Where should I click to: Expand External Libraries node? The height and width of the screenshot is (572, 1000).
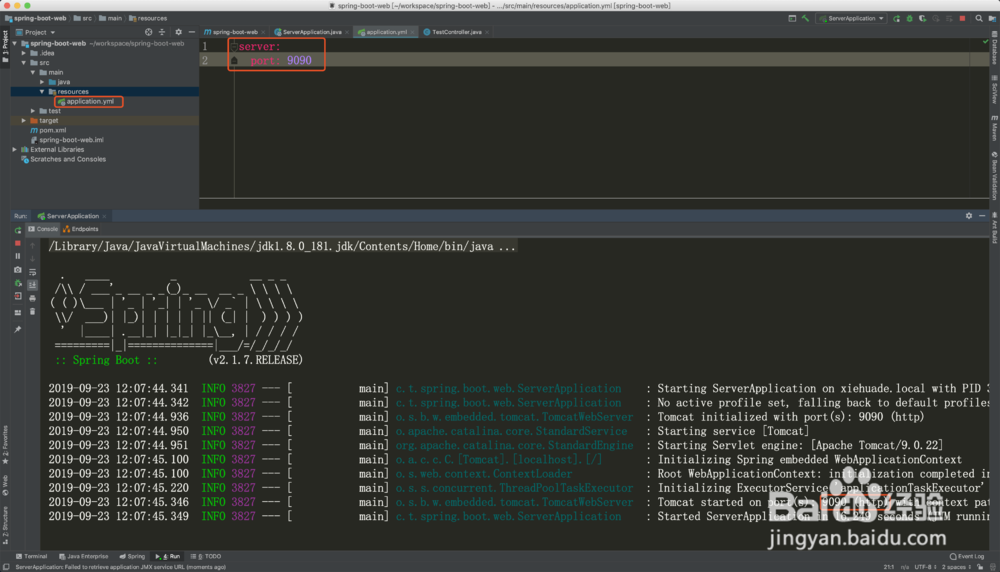15,149
